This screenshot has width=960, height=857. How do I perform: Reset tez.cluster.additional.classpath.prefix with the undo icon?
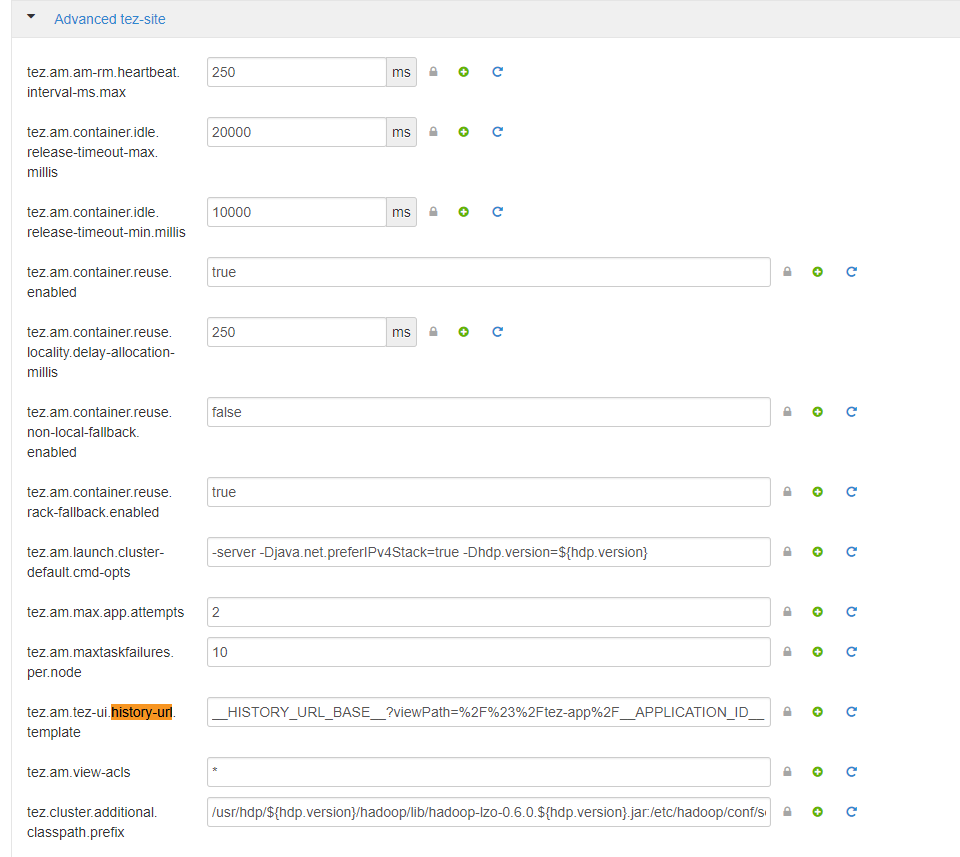(x=851, y=812)
